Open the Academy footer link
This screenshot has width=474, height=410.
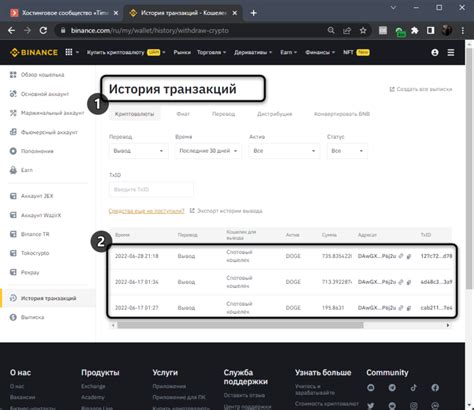[x=93, y=397]
